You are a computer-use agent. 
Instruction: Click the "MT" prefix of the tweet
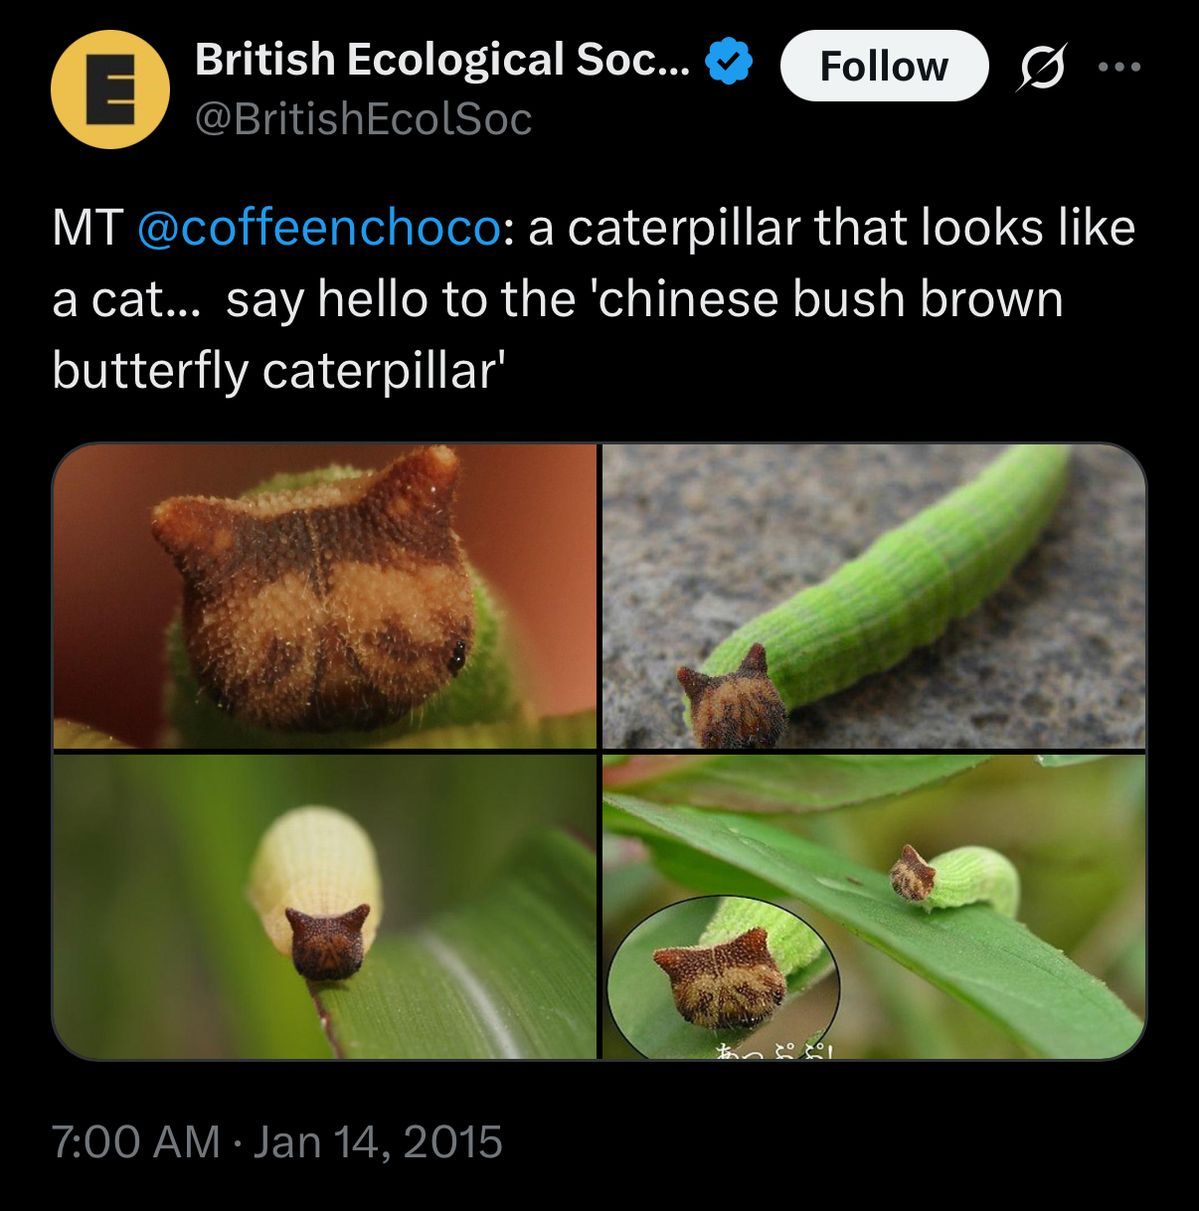pos(86,228)
